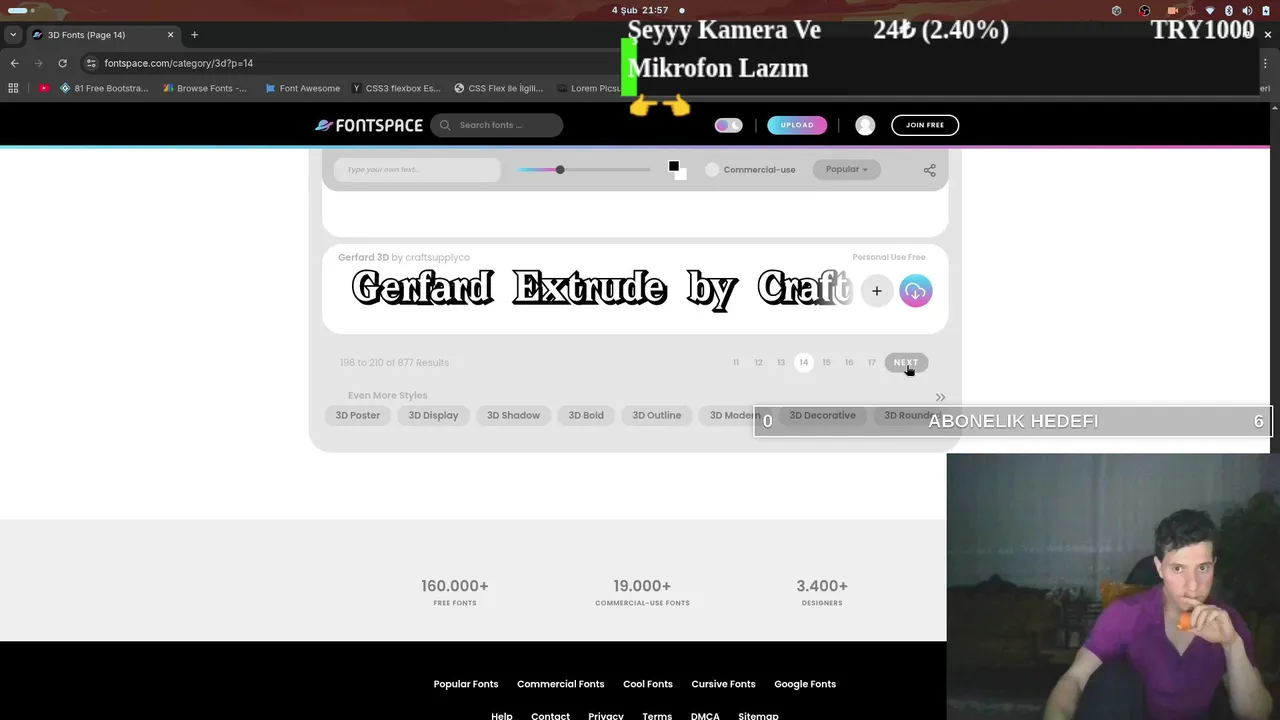
Task: Click the black text color swatch
Action: (674, 167)
